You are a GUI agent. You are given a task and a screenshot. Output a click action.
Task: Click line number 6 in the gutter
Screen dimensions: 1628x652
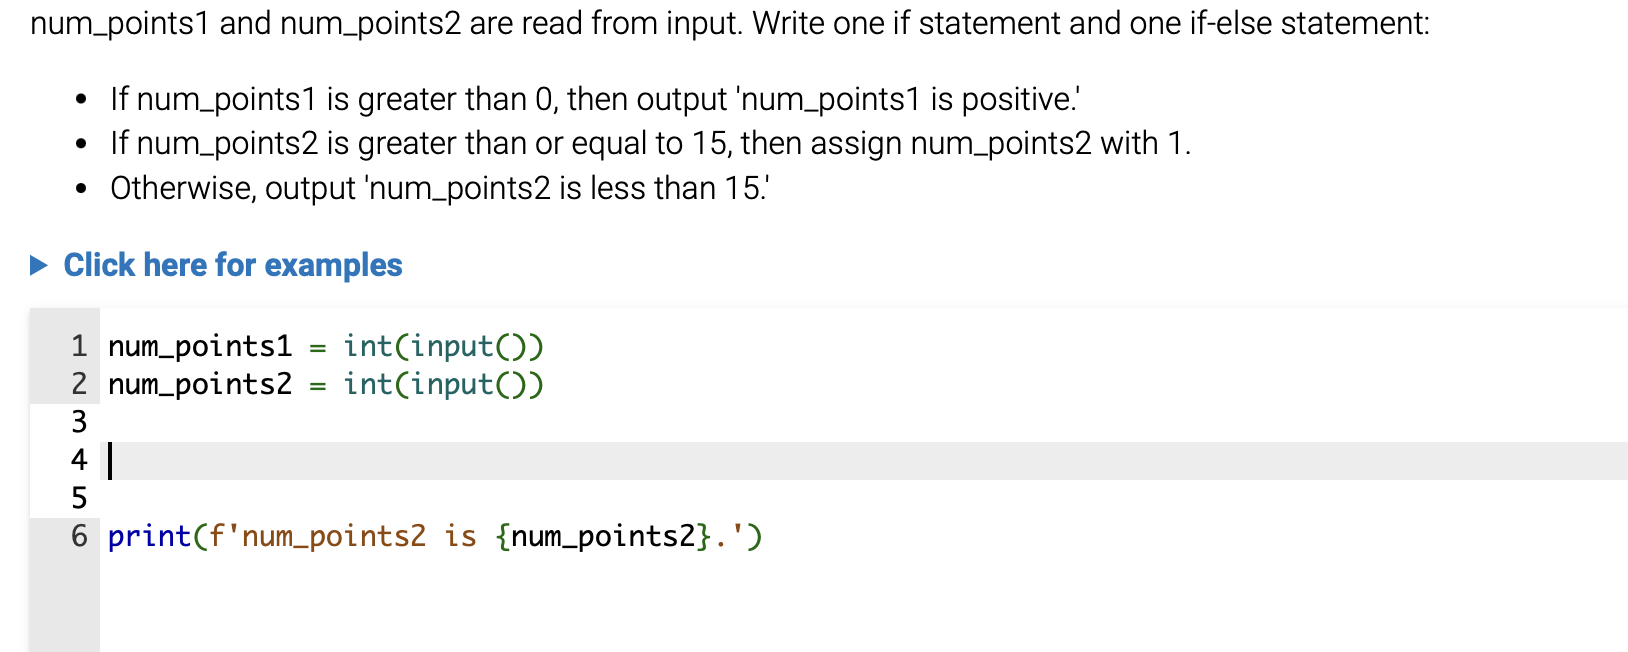(x=78, y=536)
